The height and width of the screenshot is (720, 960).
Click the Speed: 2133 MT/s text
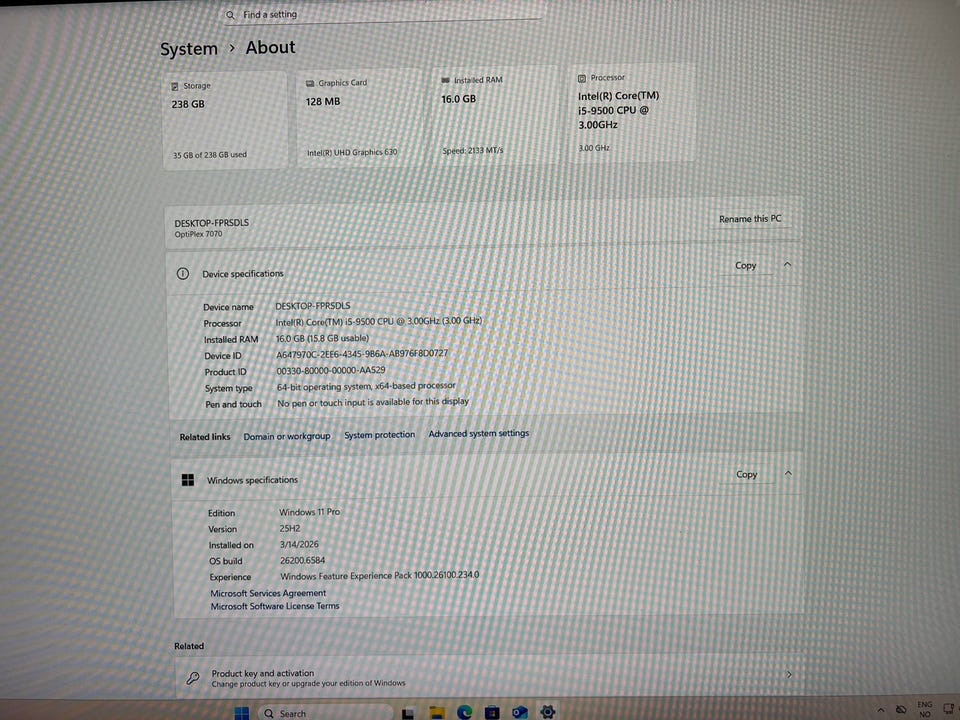473,150
